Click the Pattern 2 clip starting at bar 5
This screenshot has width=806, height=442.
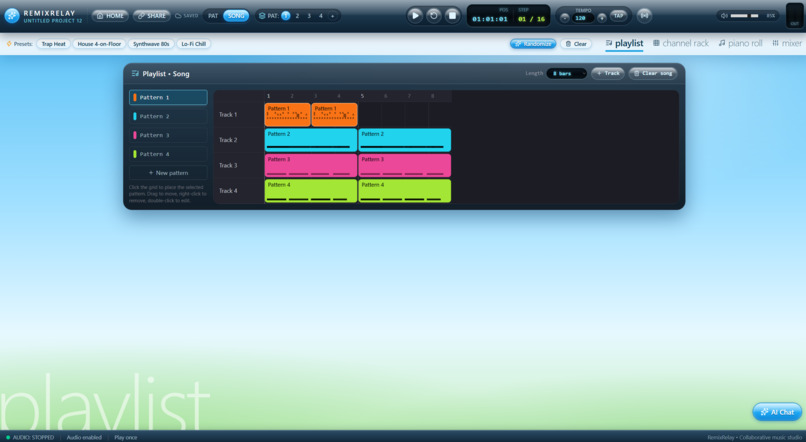[x=405, y=140]
